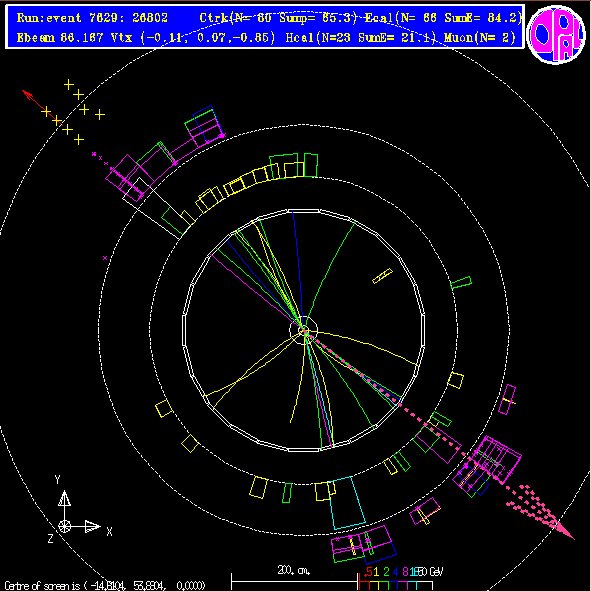Click the Ctrk track summary text
Image resolution: width=592 pixels, height=592 pixels.
coord(278,18)
